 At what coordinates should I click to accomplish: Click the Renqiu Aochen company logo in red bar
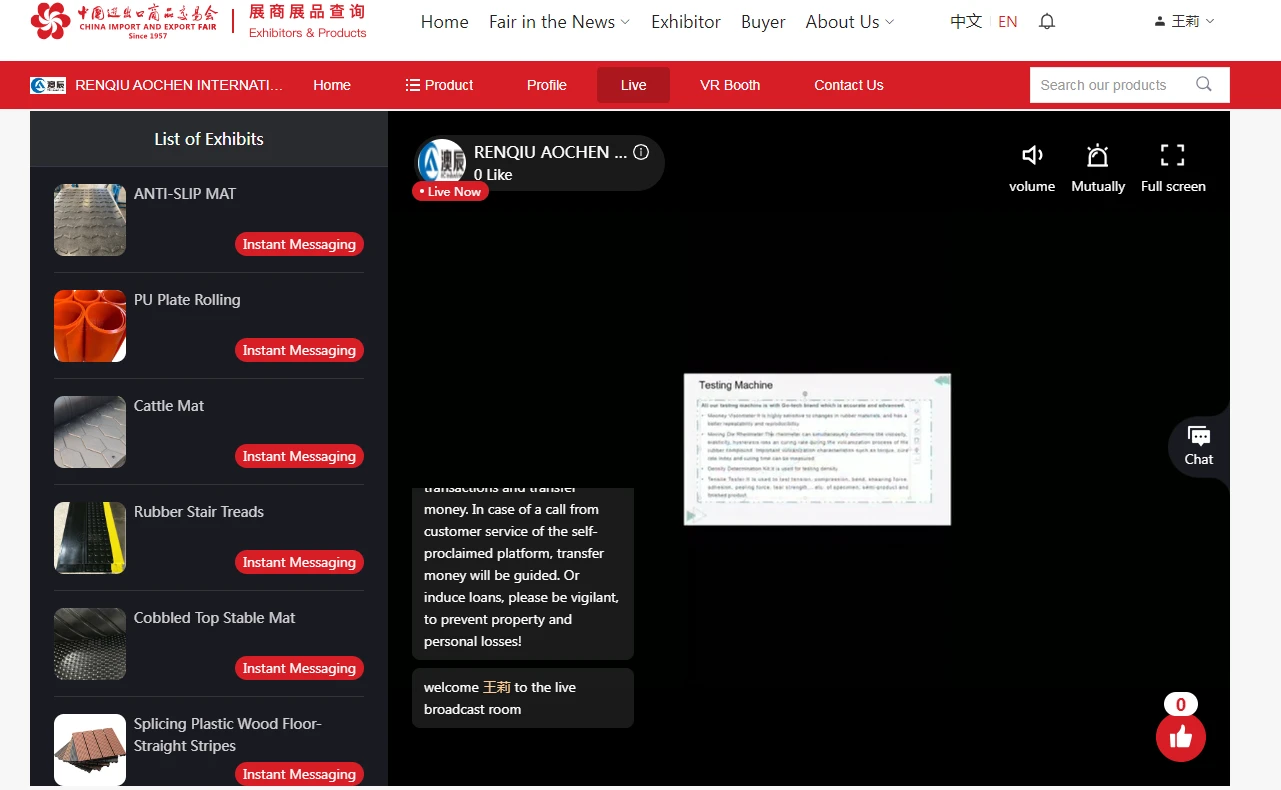tap(48, 85)
